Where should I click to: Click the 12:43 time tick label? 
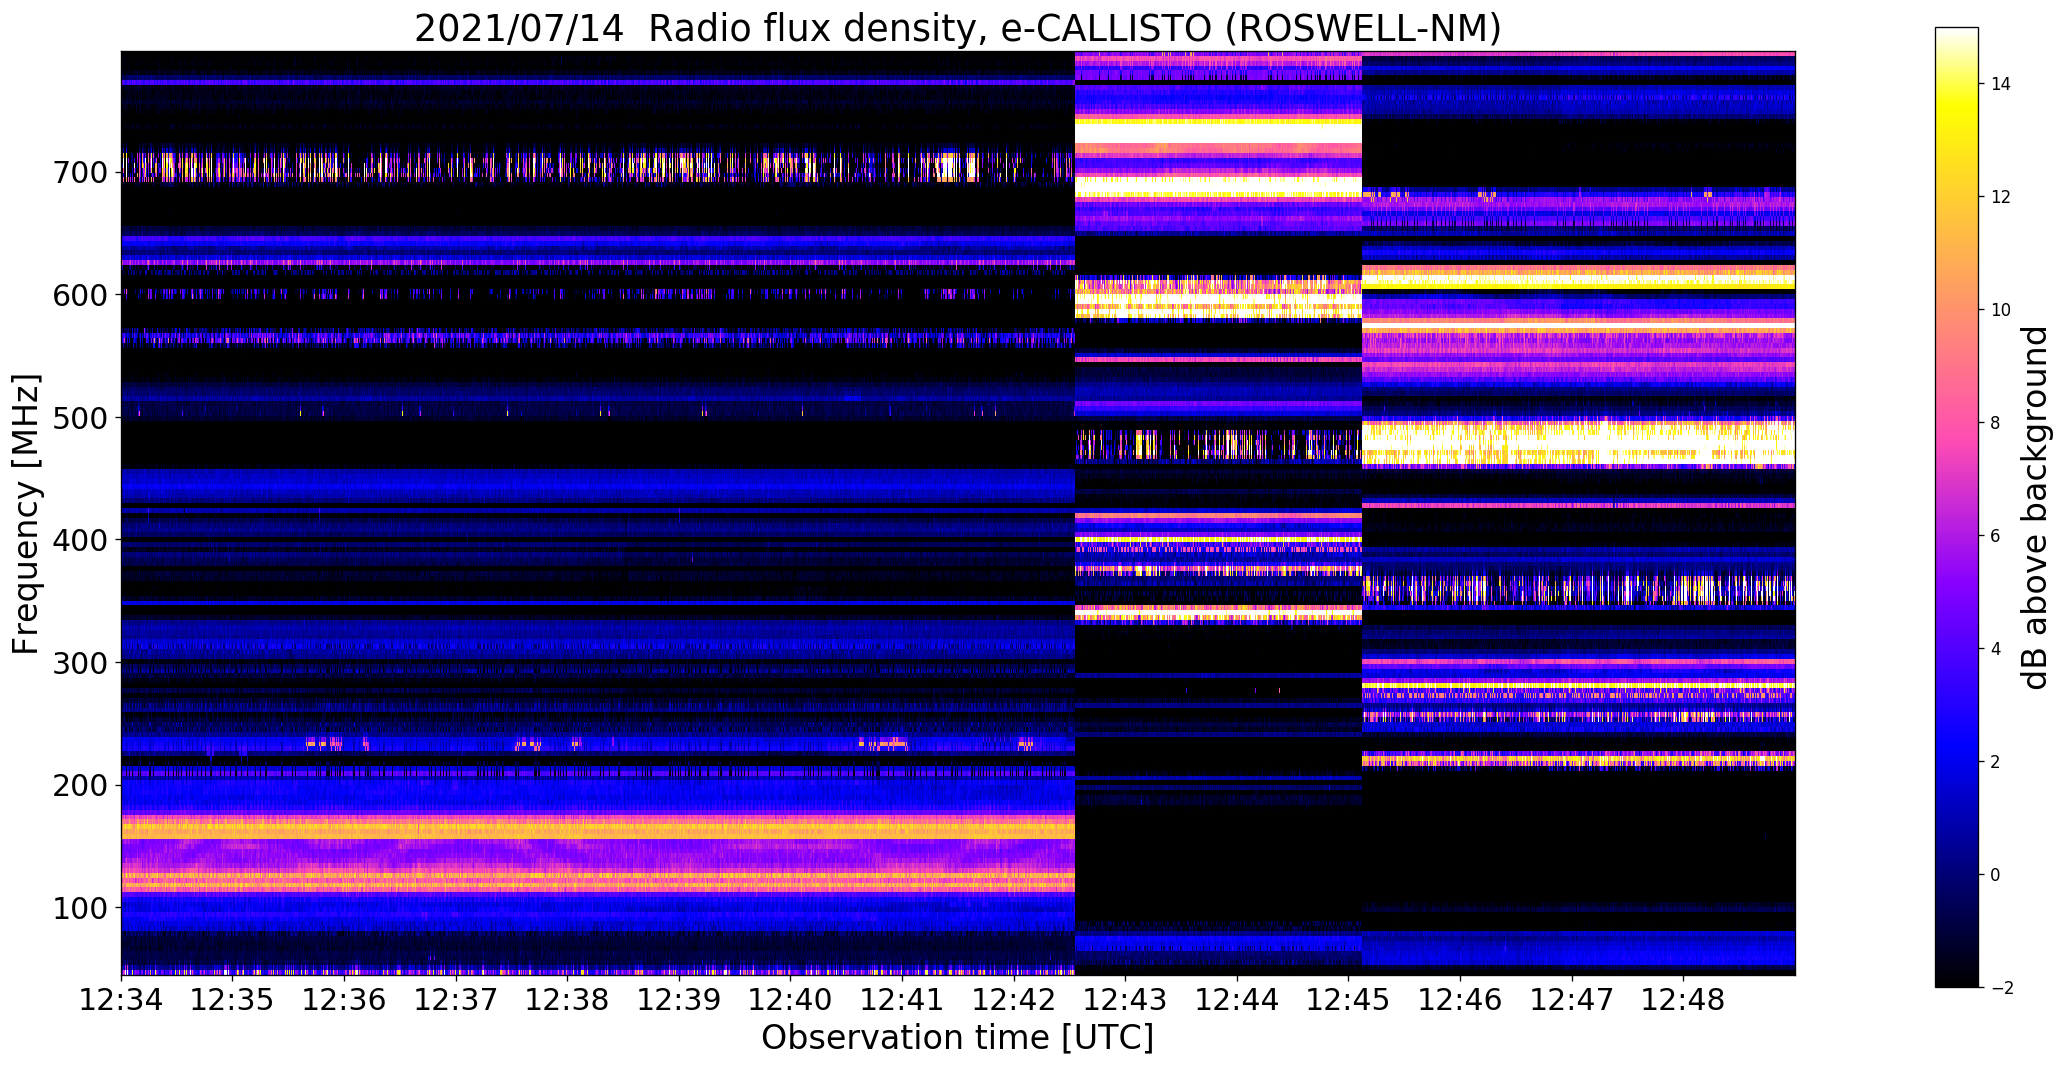(1126, 1000)
